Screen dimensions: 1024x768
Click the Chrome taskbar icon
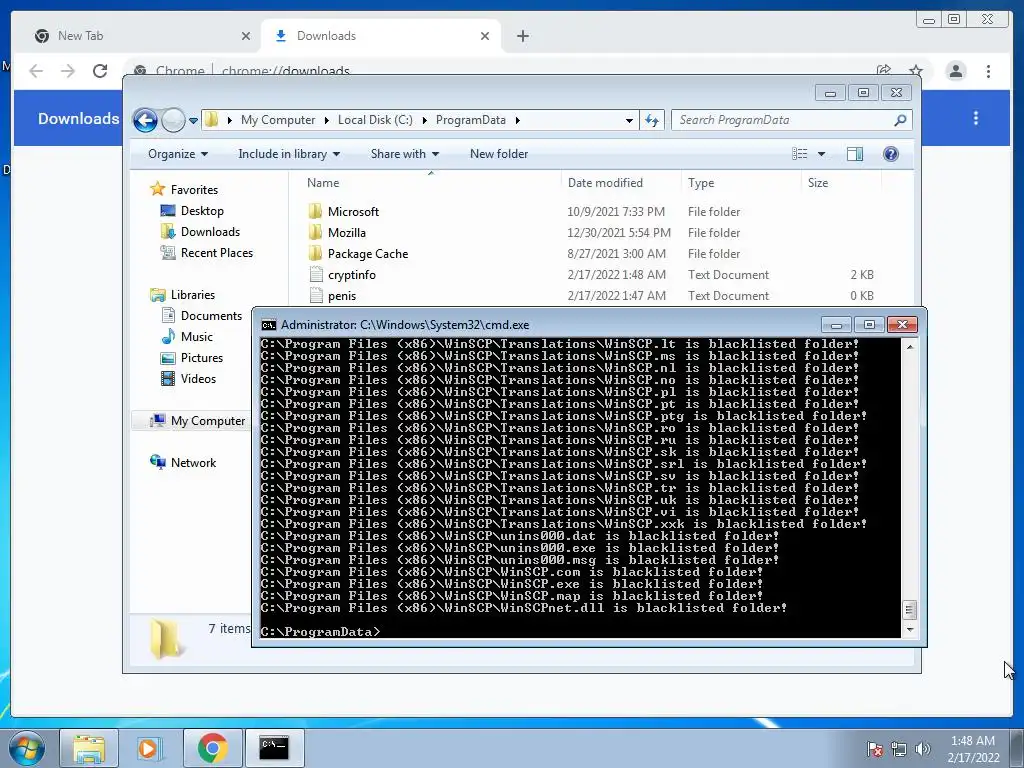point(212,748)
